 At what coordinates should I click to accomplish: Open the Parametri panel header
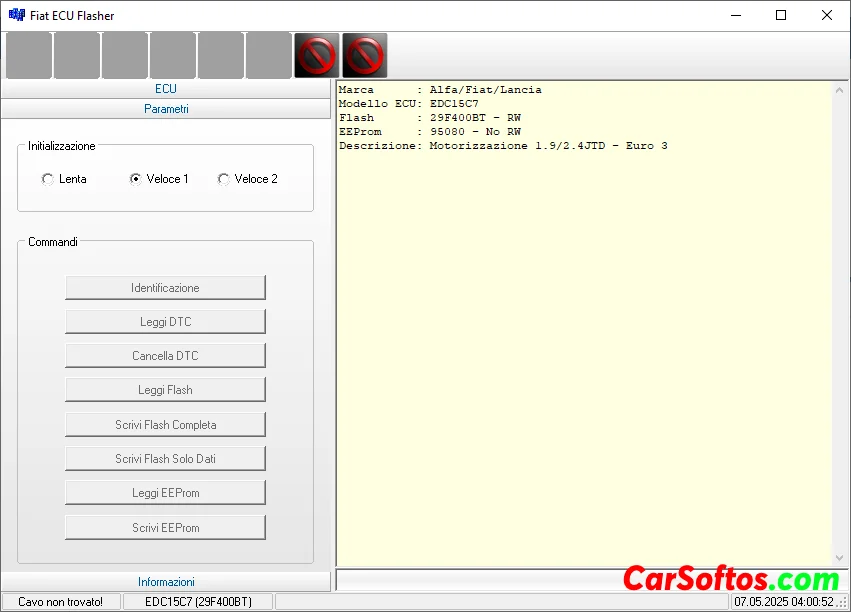166,109
